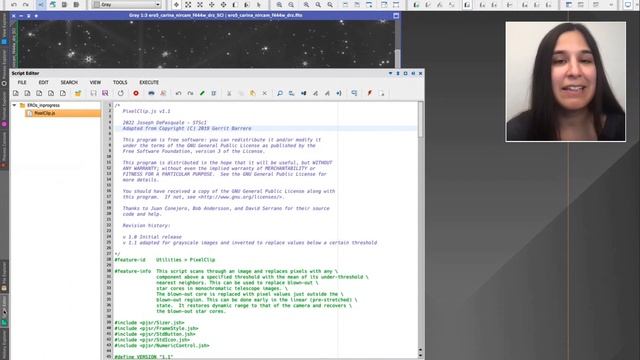This screenshot has height=360, width=640.
Task: Close the carina image window
Action: (14, 16)
